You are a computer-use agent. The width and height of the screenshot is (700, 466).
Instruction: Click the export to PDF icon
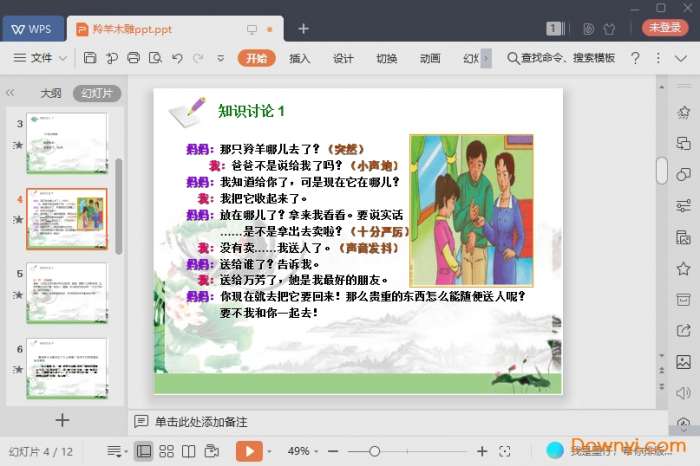pyautogui.click(x=112, y=58)
